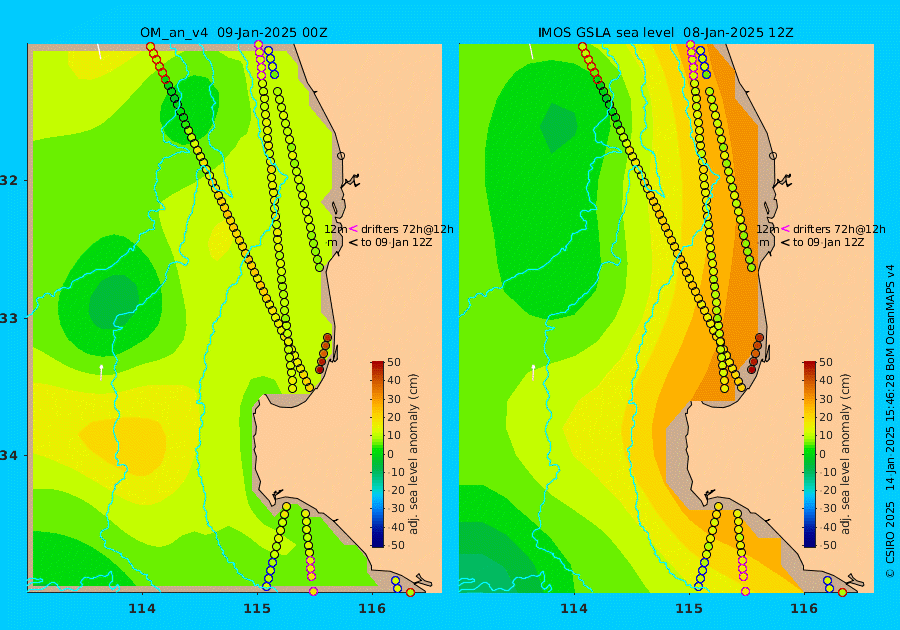Click the magenta-outlined circle on IMOS GSLA bottom axis
The image size is (900, 630).
click(x=746, y=592)
